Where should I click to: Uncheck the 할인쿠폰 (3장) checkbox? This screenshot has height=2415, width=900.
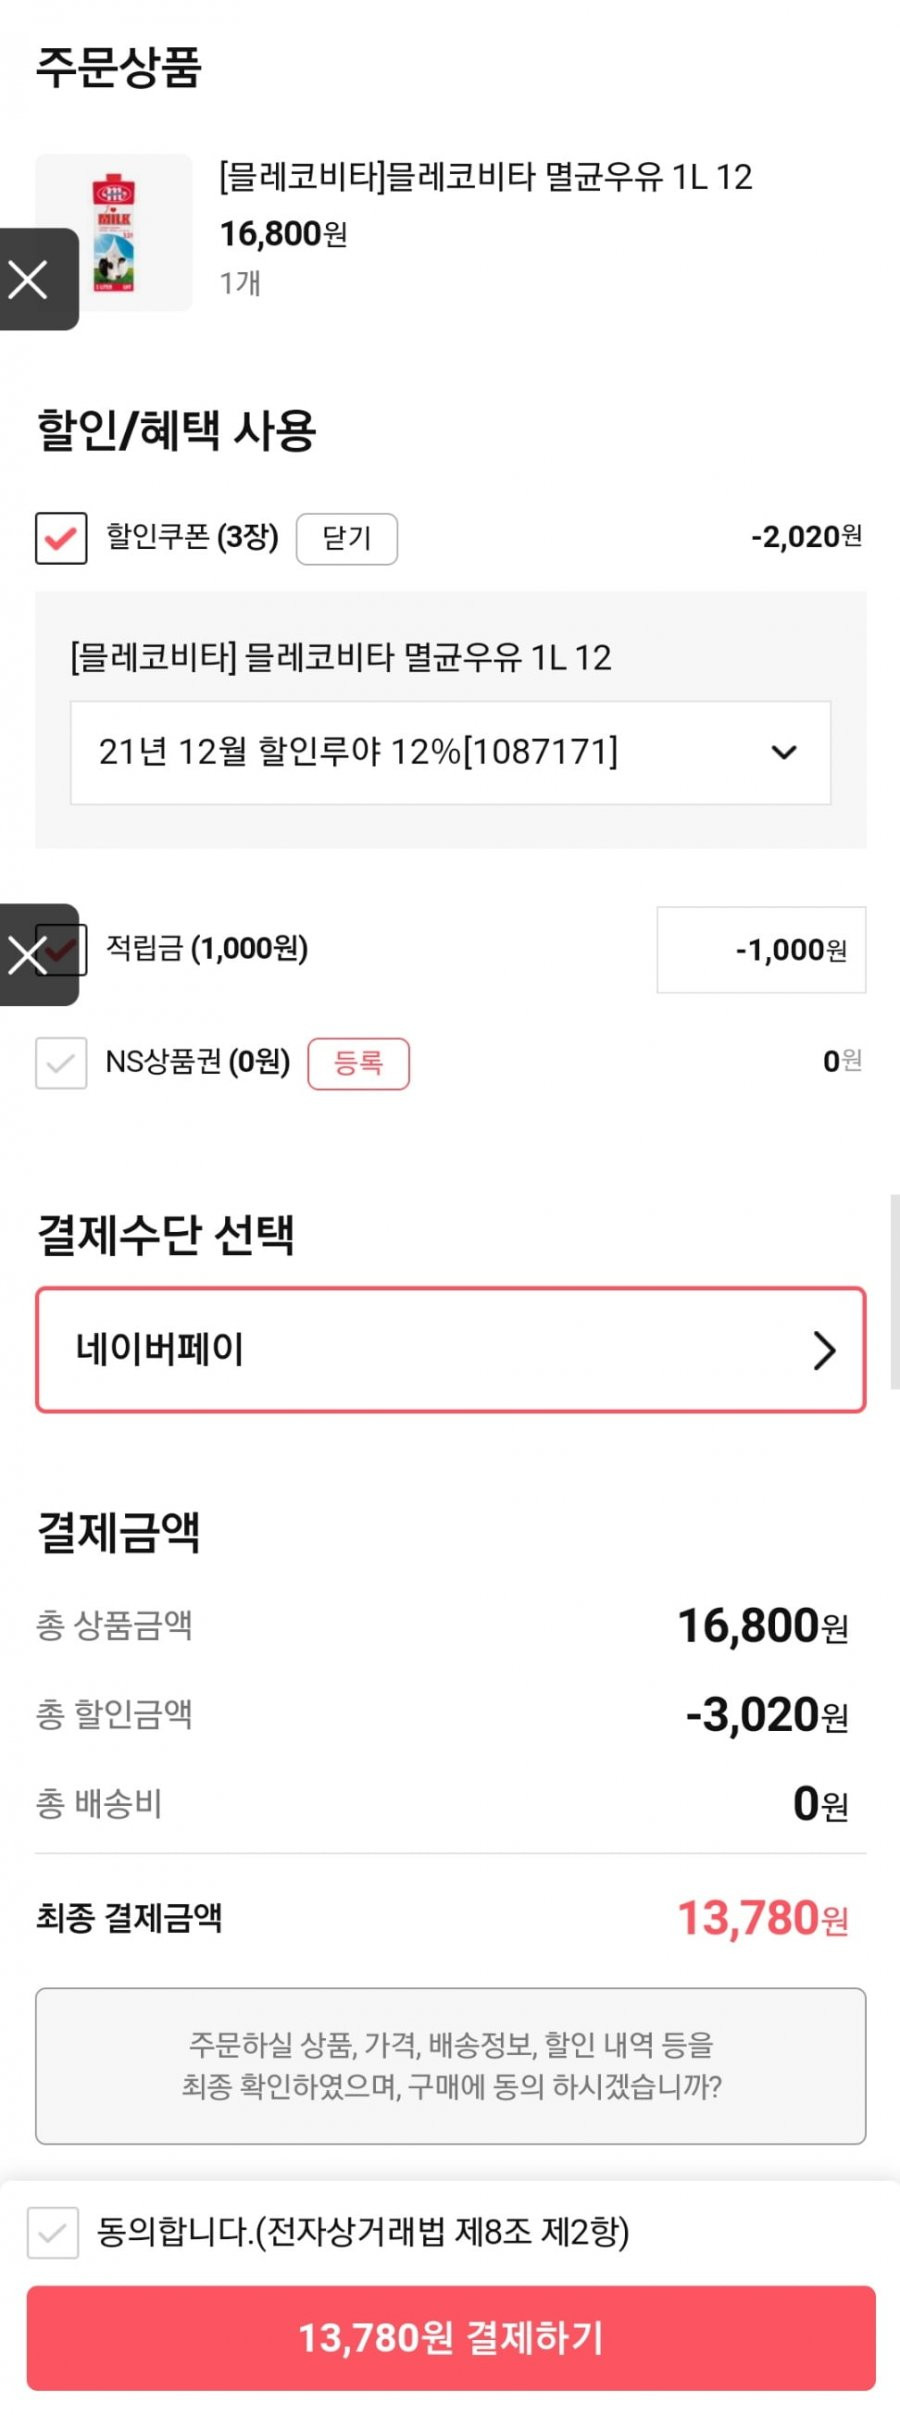pos(61,538)
